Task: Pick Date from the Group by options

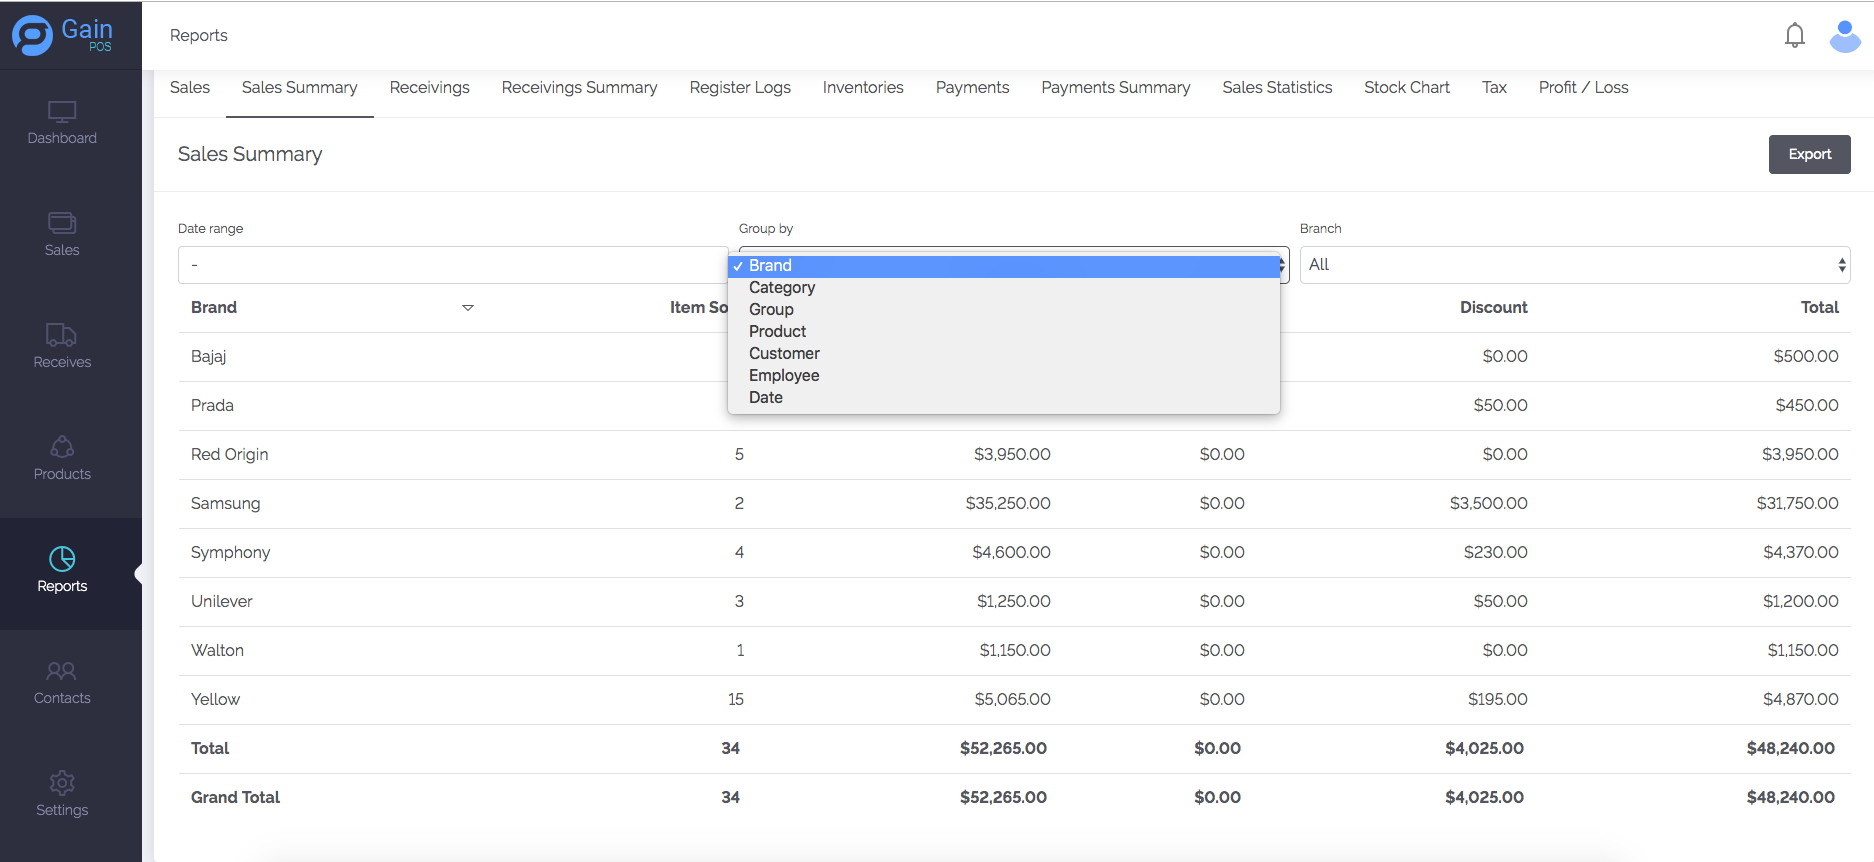Action: (766, 398)
